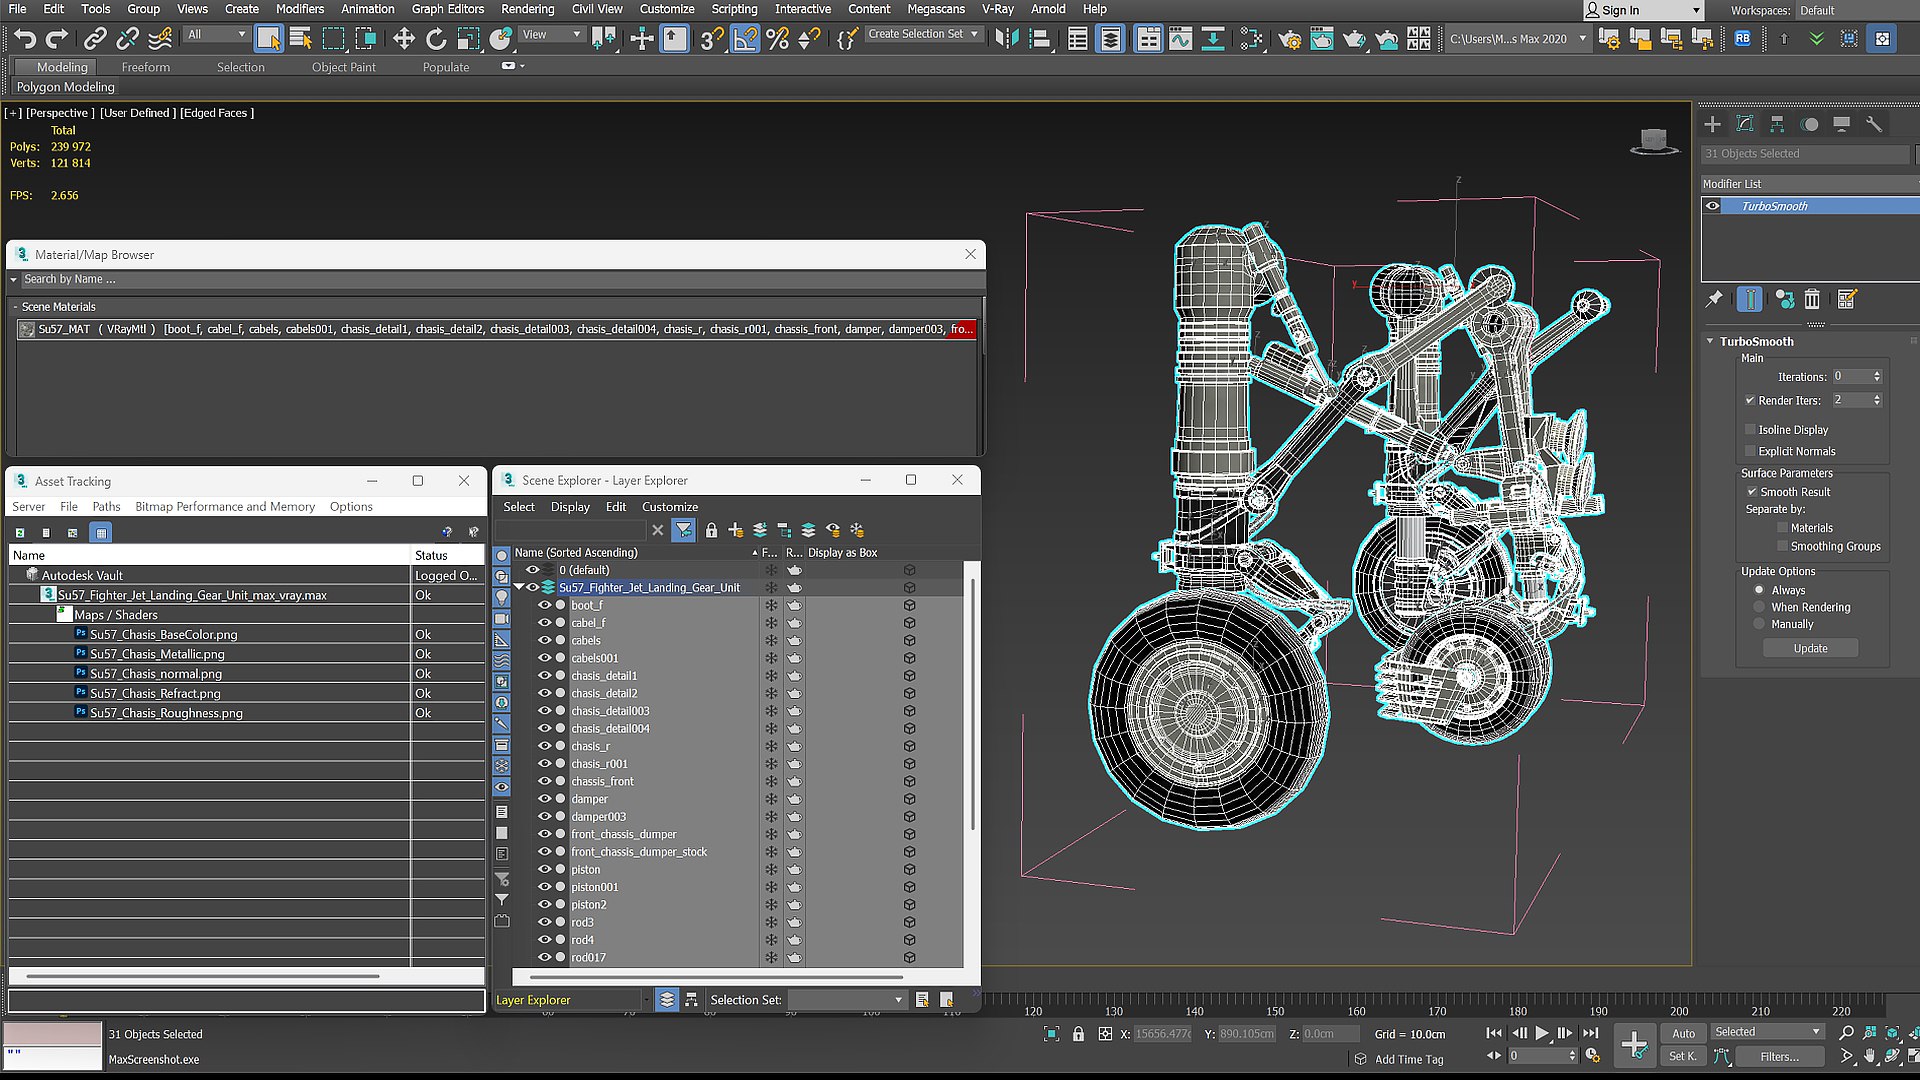Viewport: 1920px width, 1080px height.
Task: Switch to the Freeform ribbon tab
Action: pos(146,67)
